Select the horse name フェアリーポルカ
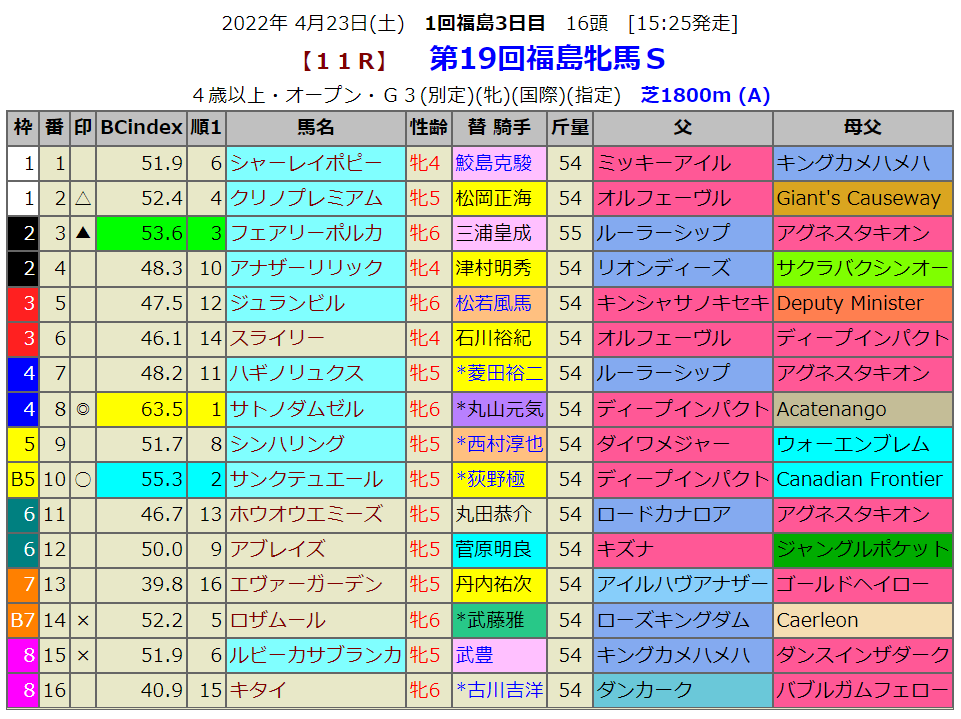The height and width of the screenshot is (719, 961). [x=306, y=233]
